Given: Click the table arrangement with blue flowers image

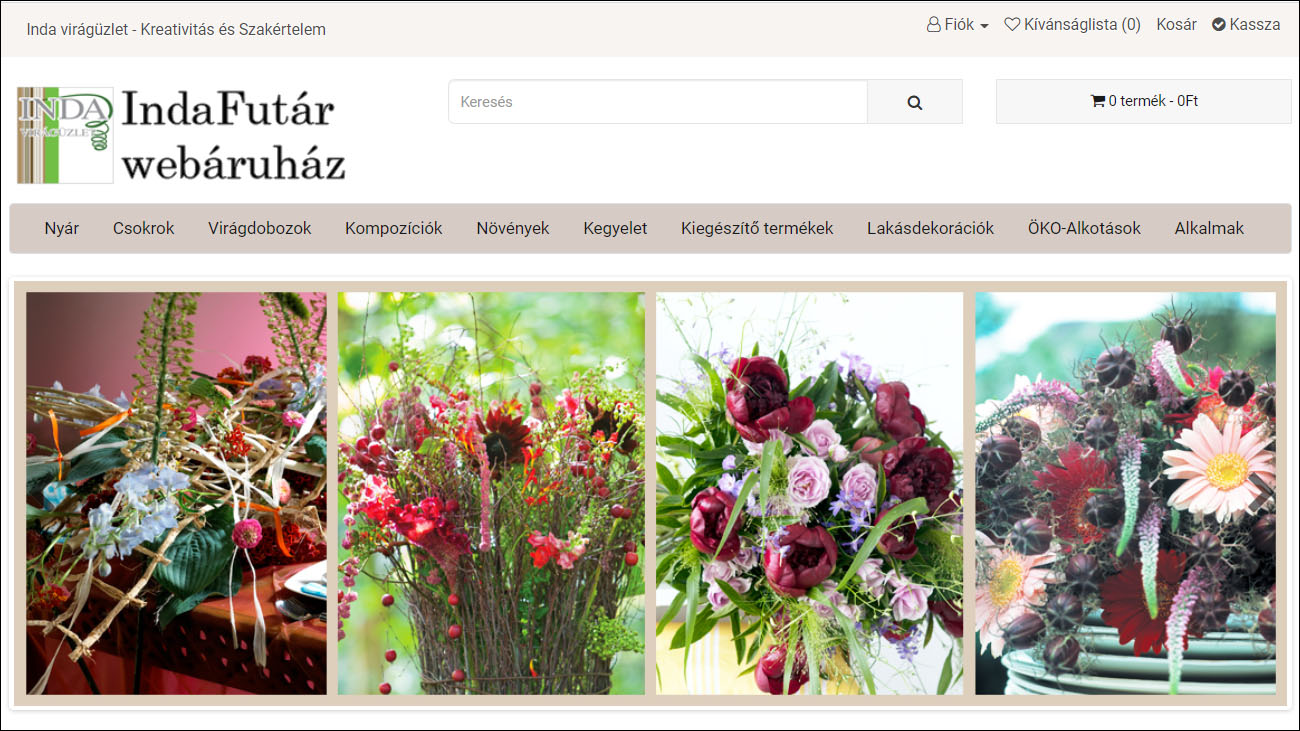Looking at the screenshot, I should tap(176, 493).
